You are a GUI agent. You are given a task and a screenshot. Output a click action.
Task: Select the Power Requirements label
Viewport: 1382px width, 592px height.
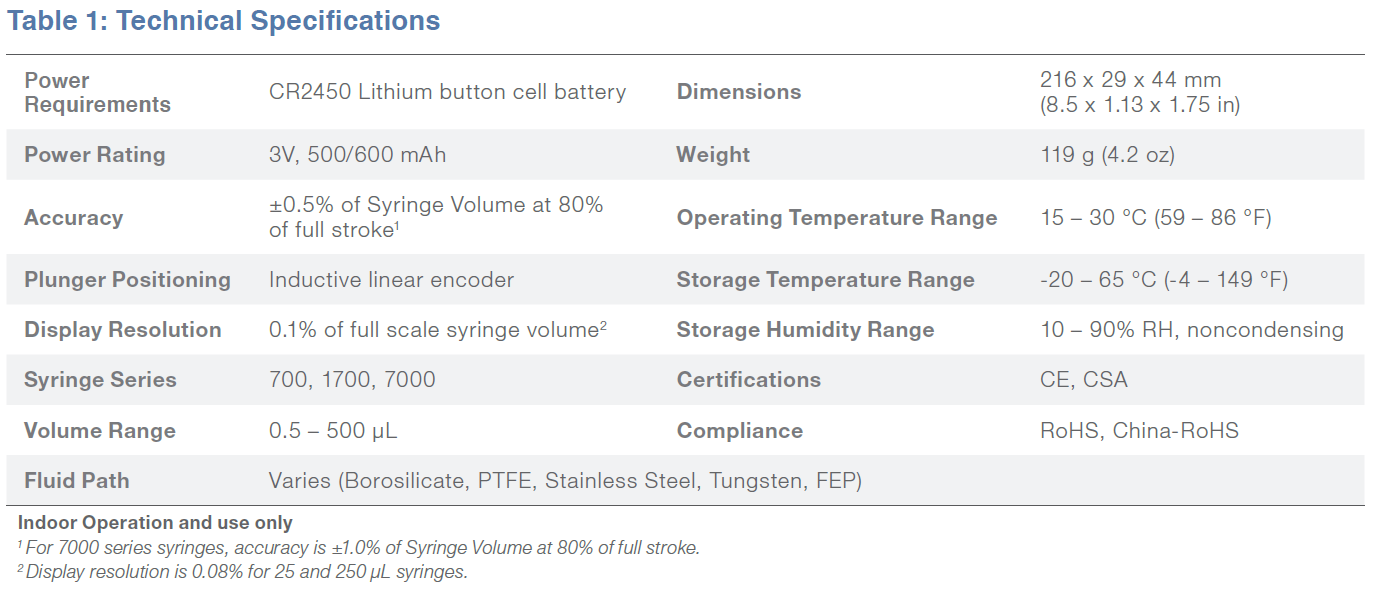click(x=97, y=92)
